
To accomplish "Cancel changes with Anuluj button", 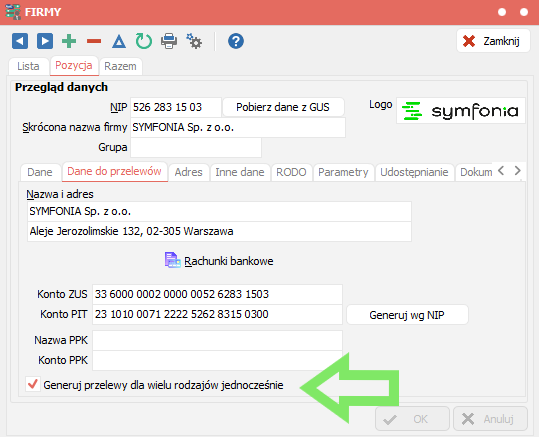I will tap(490, 419).
